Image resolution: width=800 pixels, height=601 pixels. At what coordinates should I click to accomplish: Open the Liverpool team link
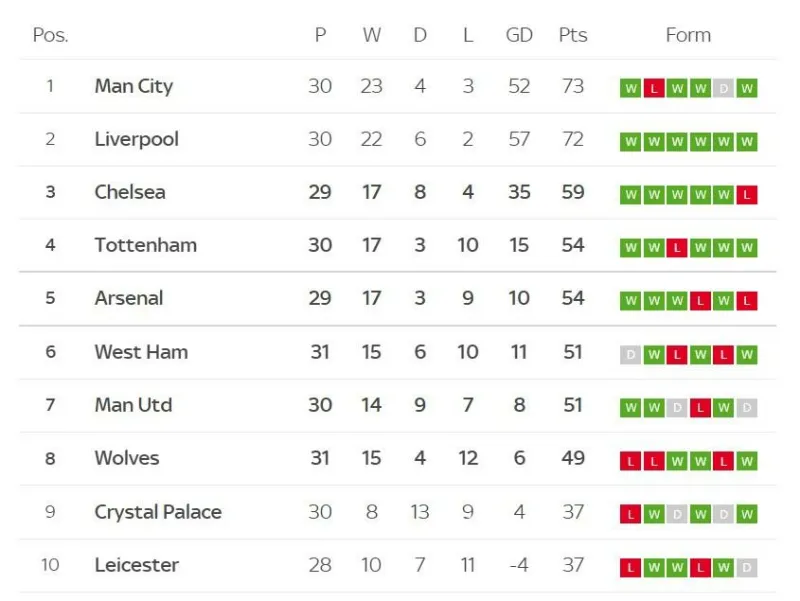[x=137, y=139]
